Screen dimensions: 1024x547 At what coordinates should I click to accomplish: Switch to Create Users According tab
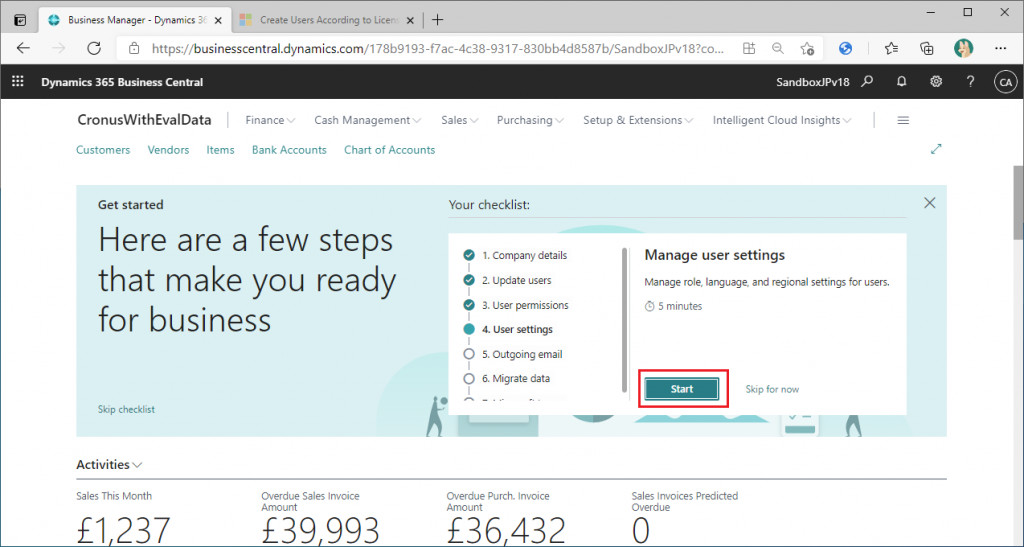coord(327,20)
